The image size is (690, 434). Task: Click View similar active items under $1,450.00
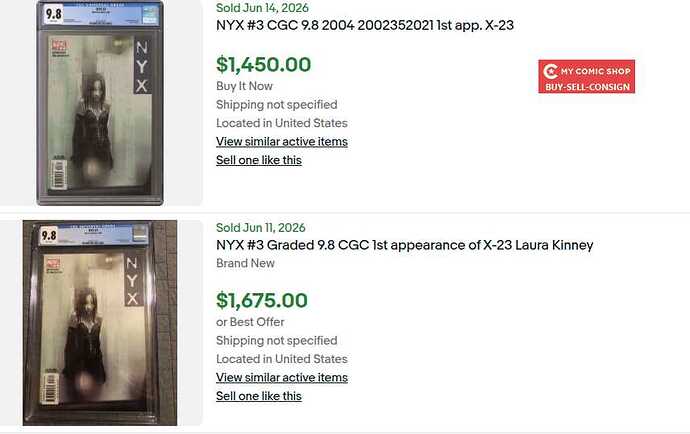pyautogui.click(x=282, y=142)
